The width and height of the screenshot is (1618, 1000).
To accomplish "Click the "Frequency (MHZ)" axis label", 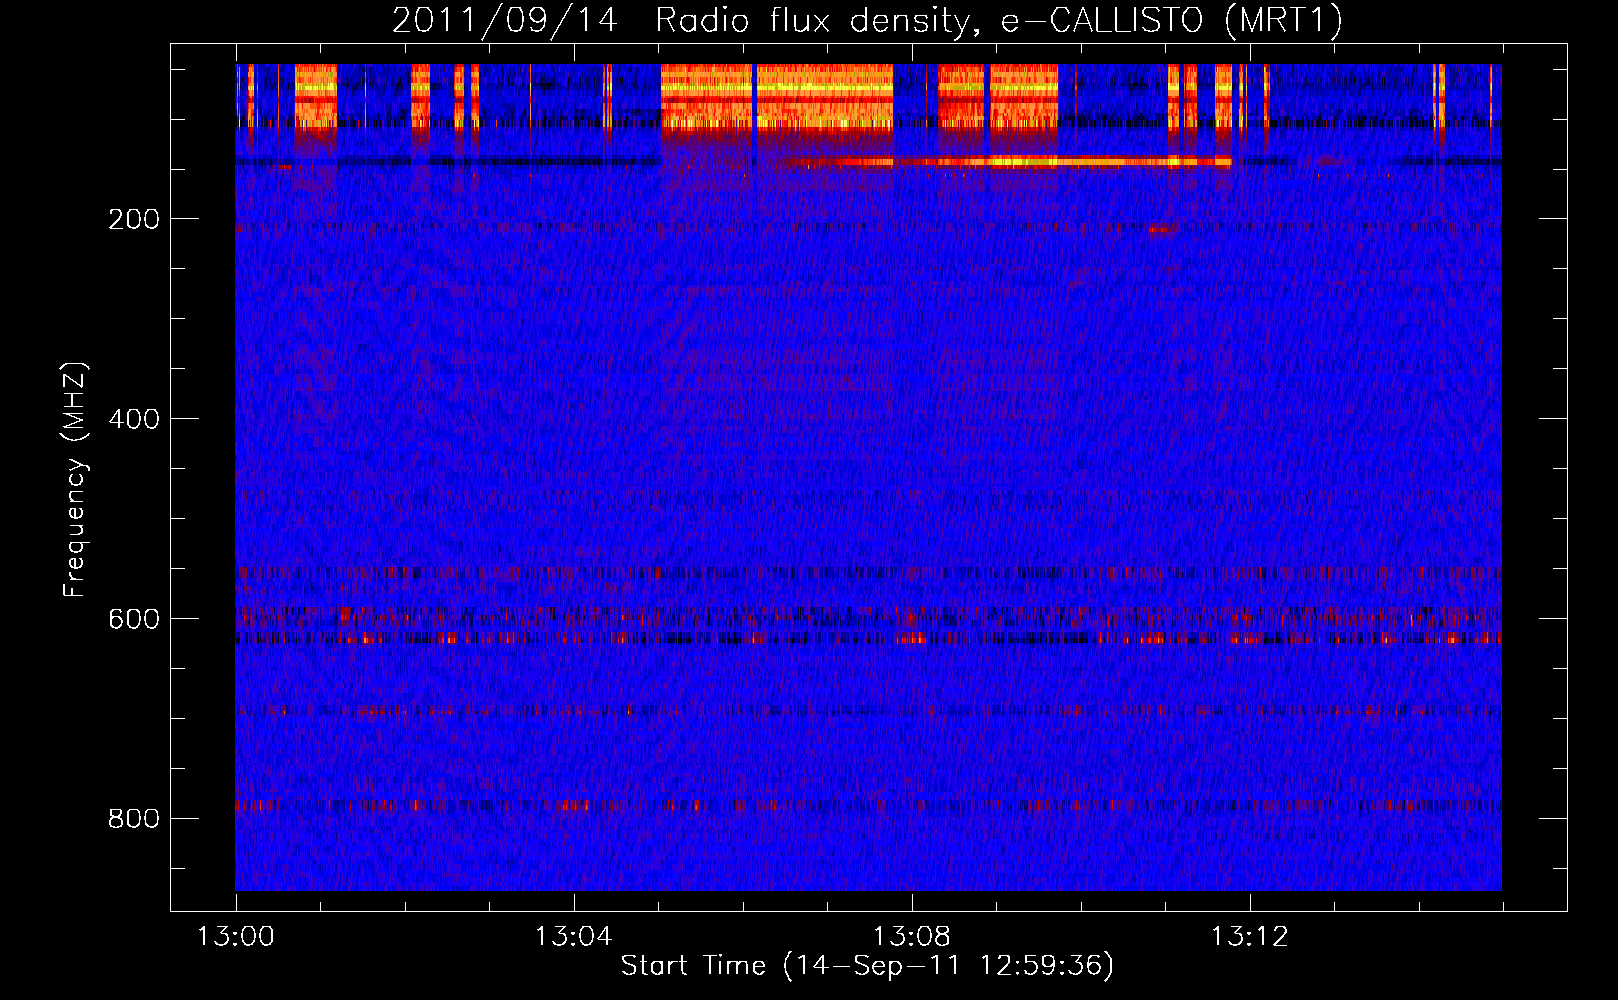I will (x=75, y=480).
